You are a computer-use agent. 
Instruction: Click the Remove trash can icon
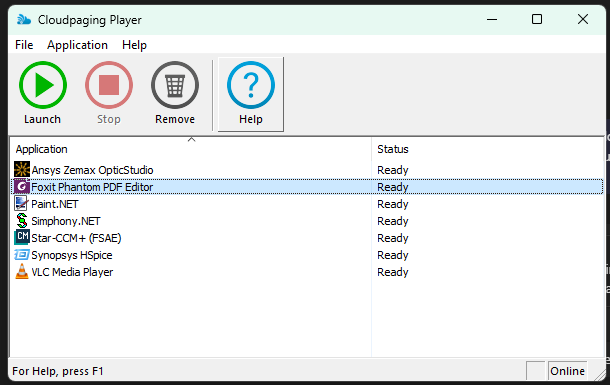pyautogui.click(x=175, y=85)
